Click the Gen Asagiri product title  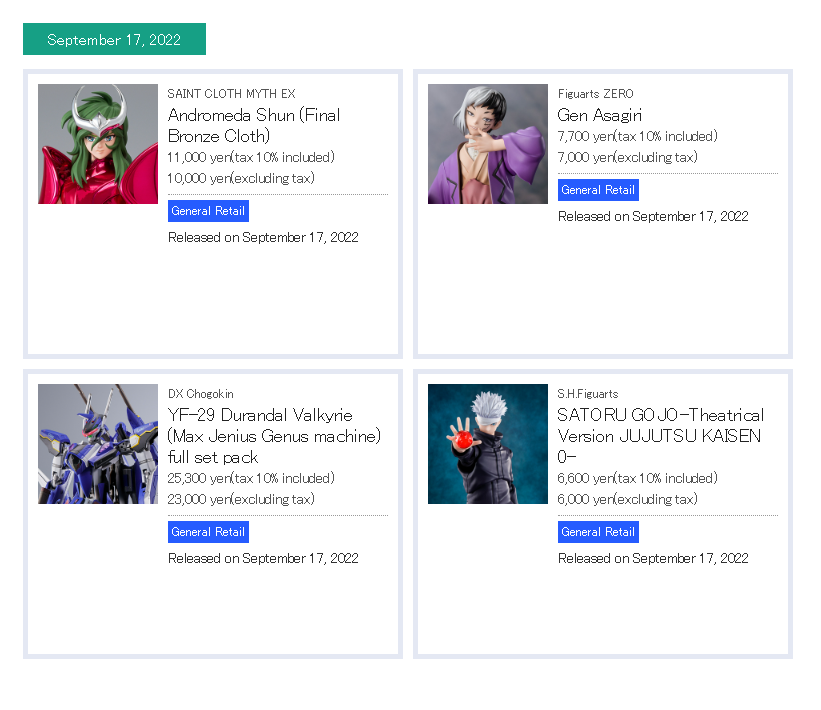pyautogui.click(x=600, y=115)
